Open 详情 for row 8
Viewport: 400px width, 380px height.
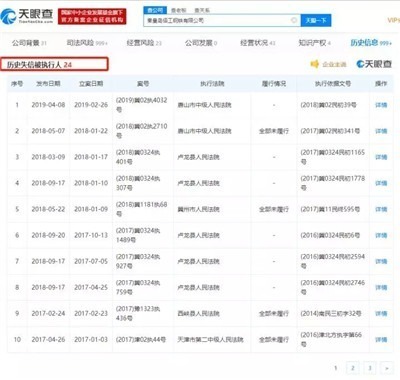click(x=381, y=287)
